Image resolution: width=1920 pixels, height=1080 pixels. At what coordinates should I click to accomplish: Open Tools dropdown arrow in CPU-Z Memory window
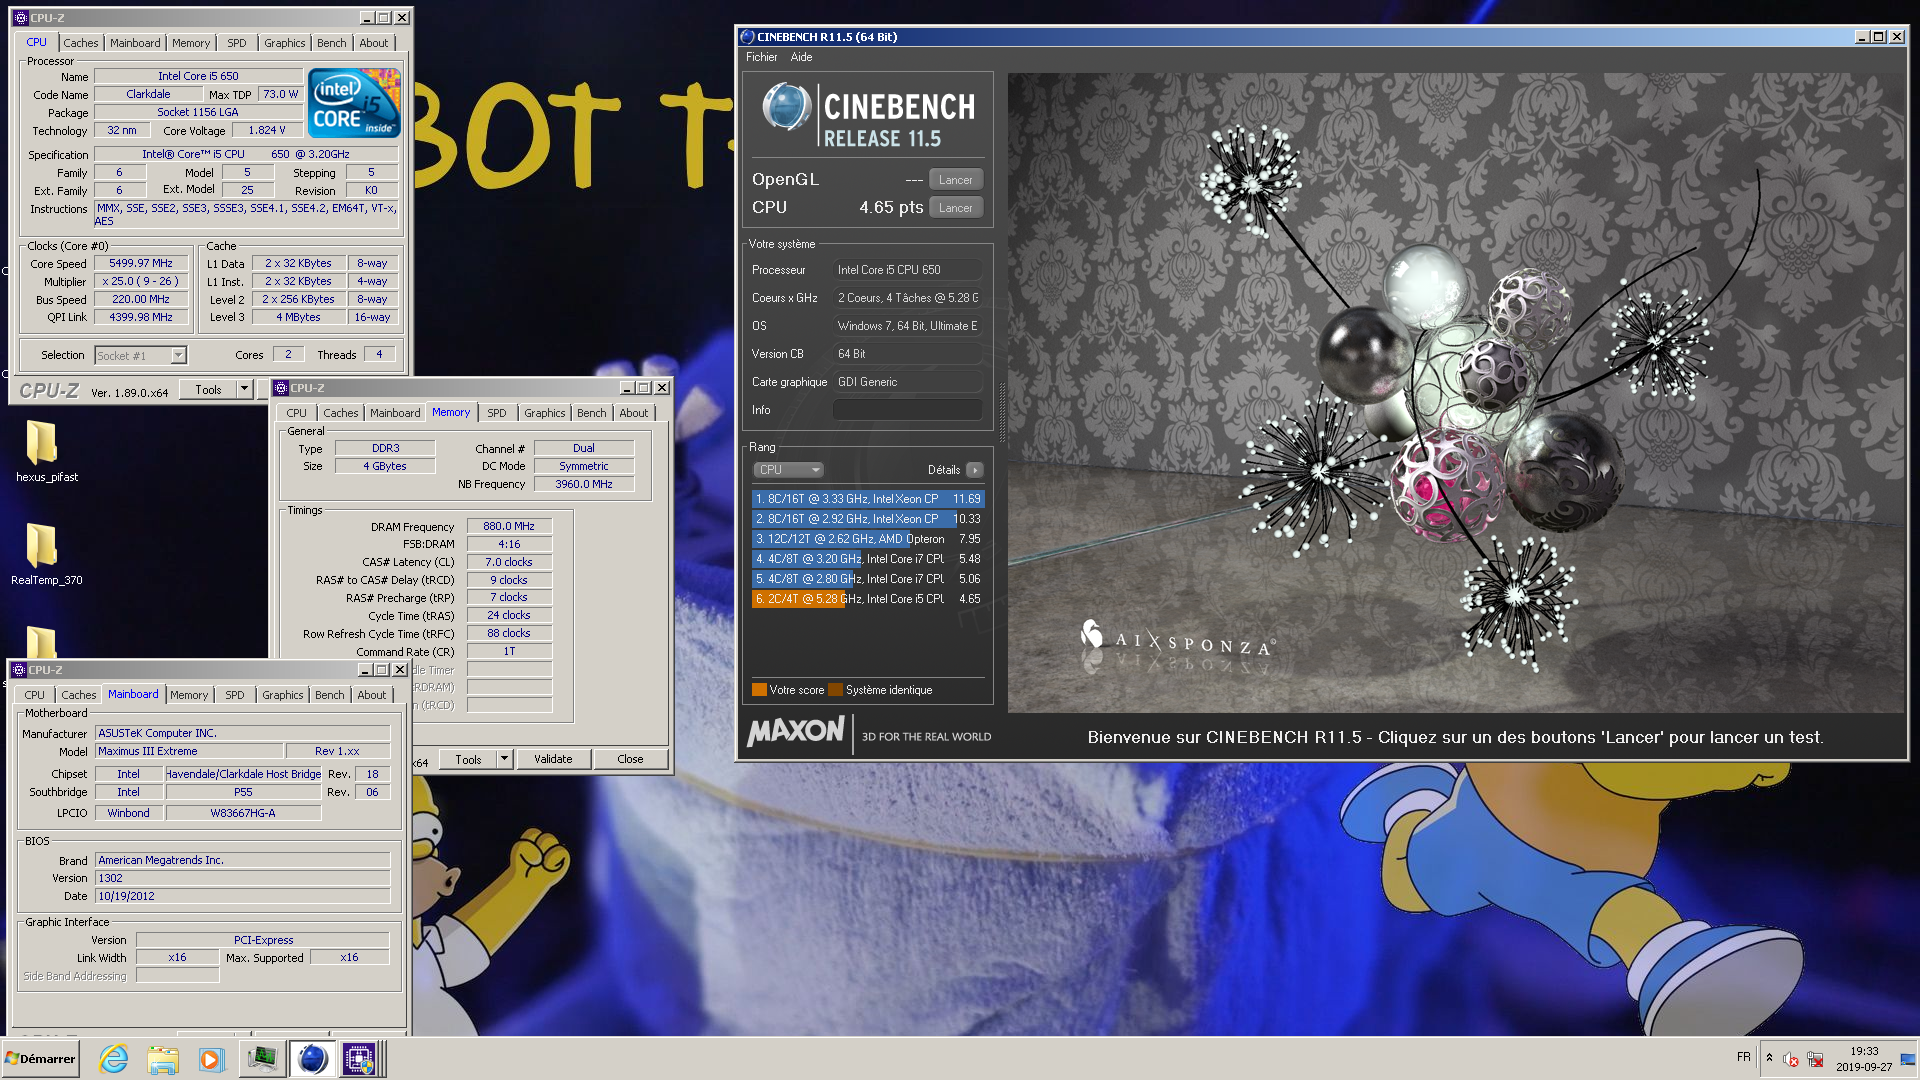(504, 759)
